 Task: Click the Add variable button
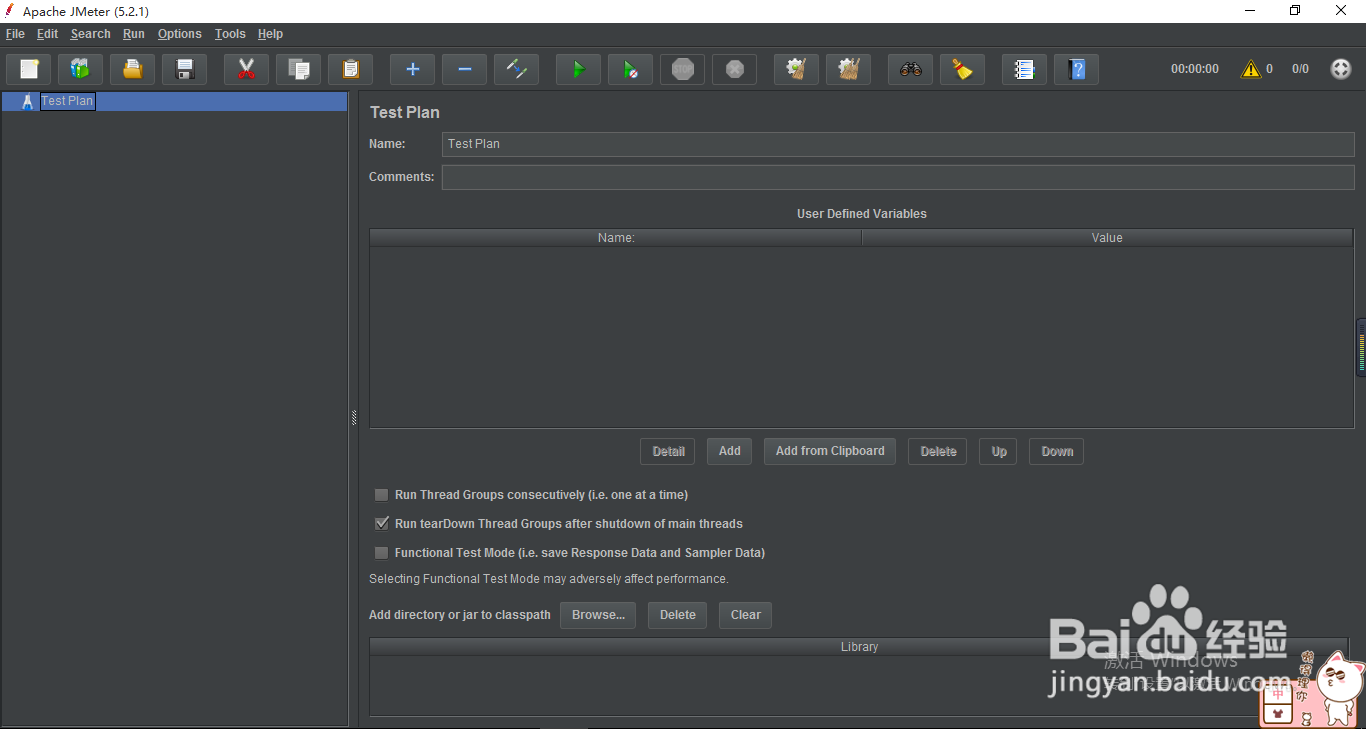(730, 451)
